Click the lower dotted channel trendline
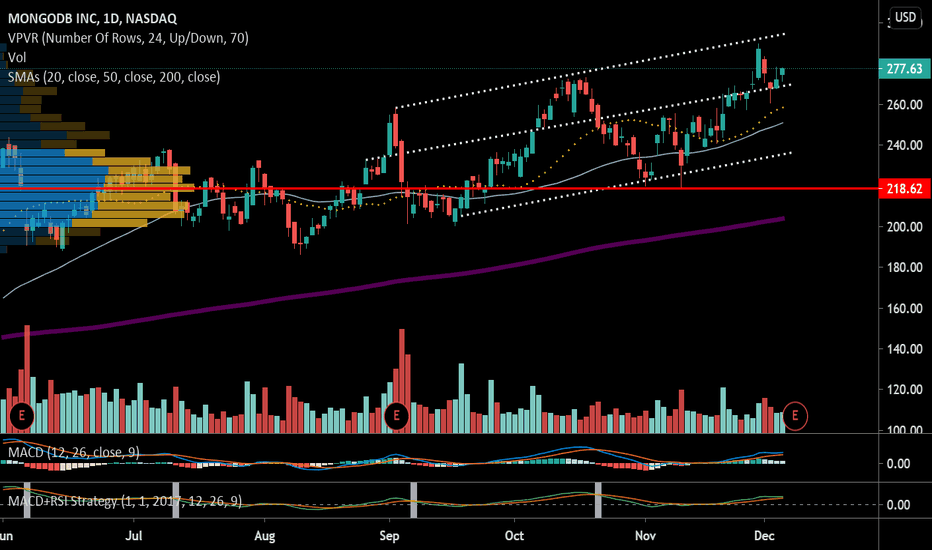Image resolution: width=932 pixels, height=550 pixels. tap(625, 184)
